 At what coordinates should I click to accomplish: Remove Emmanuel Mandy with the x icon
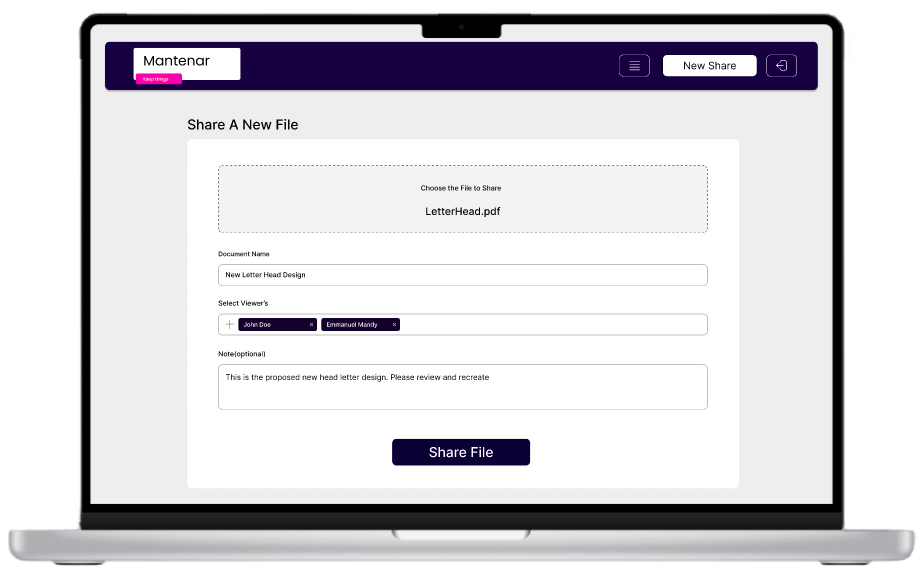click(395, 325)
